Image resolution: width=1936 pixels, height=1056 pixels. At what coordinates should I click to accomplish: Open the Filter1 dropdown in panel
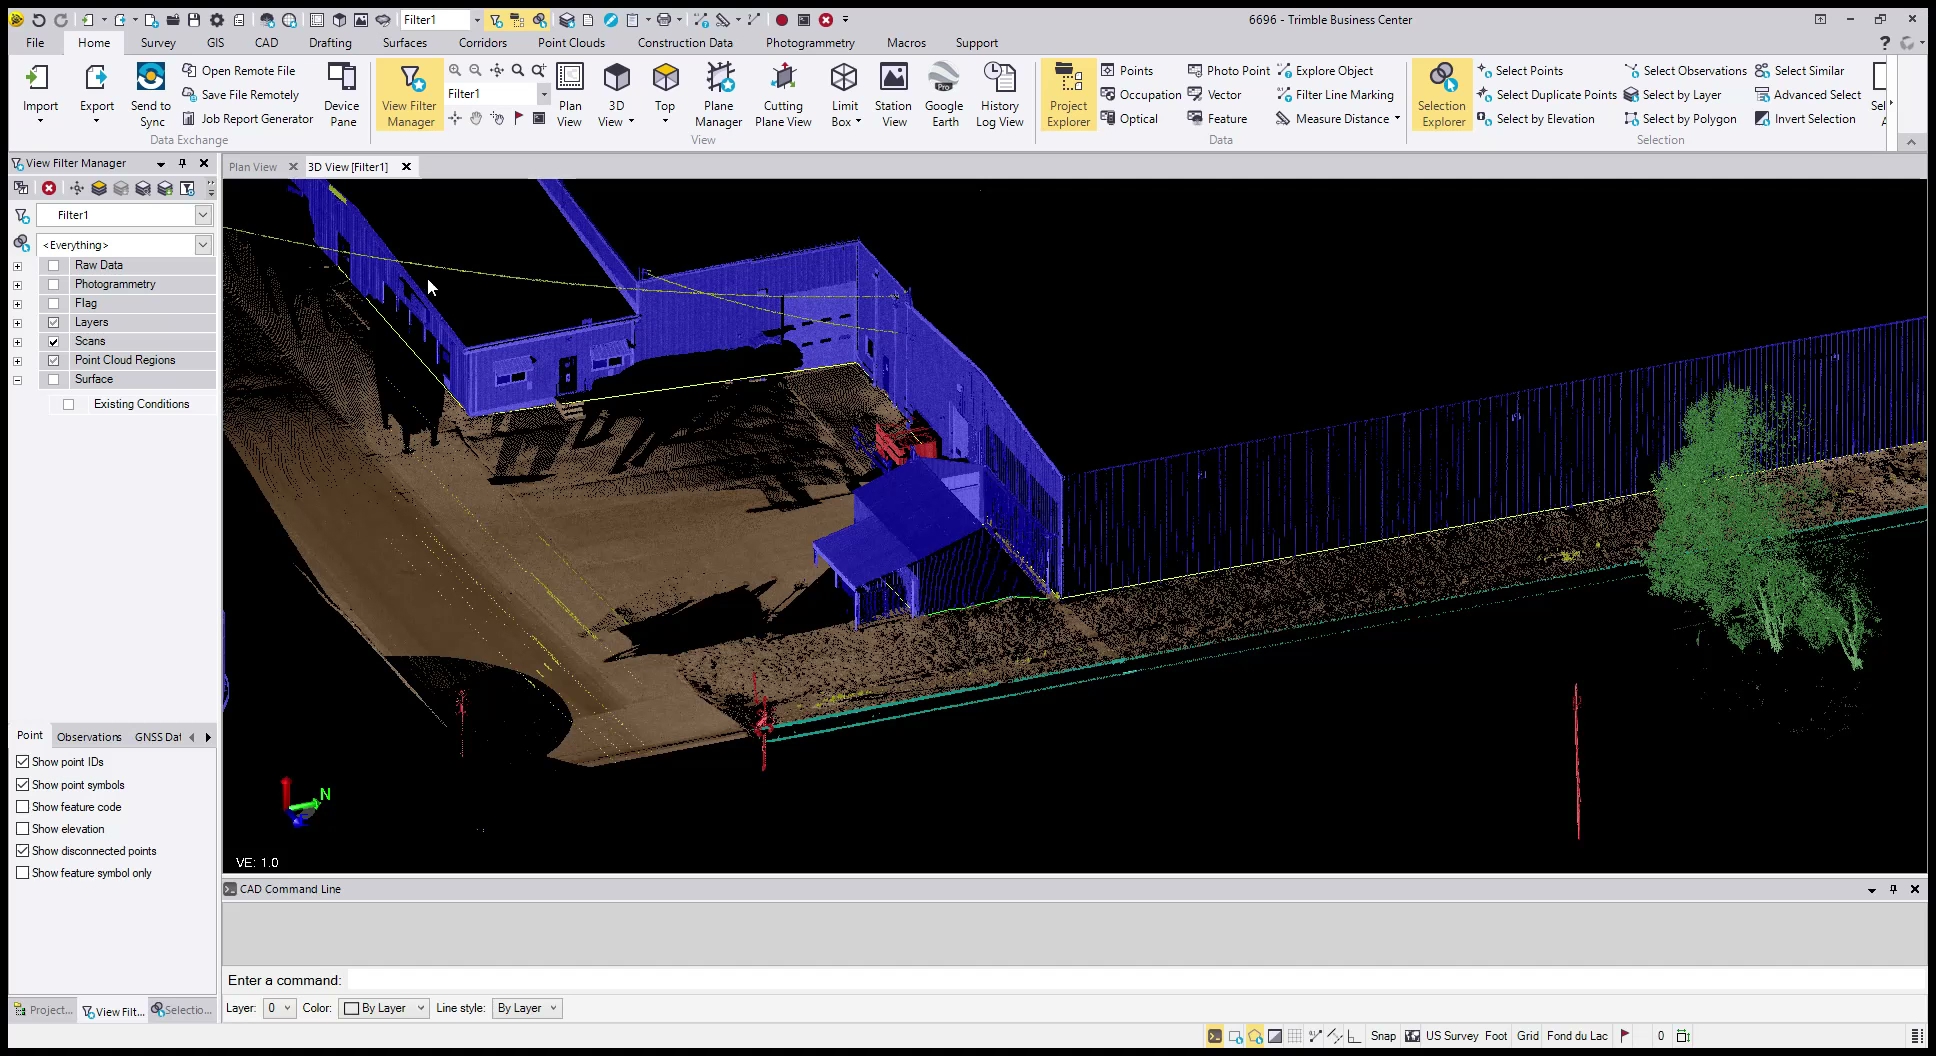202,215
